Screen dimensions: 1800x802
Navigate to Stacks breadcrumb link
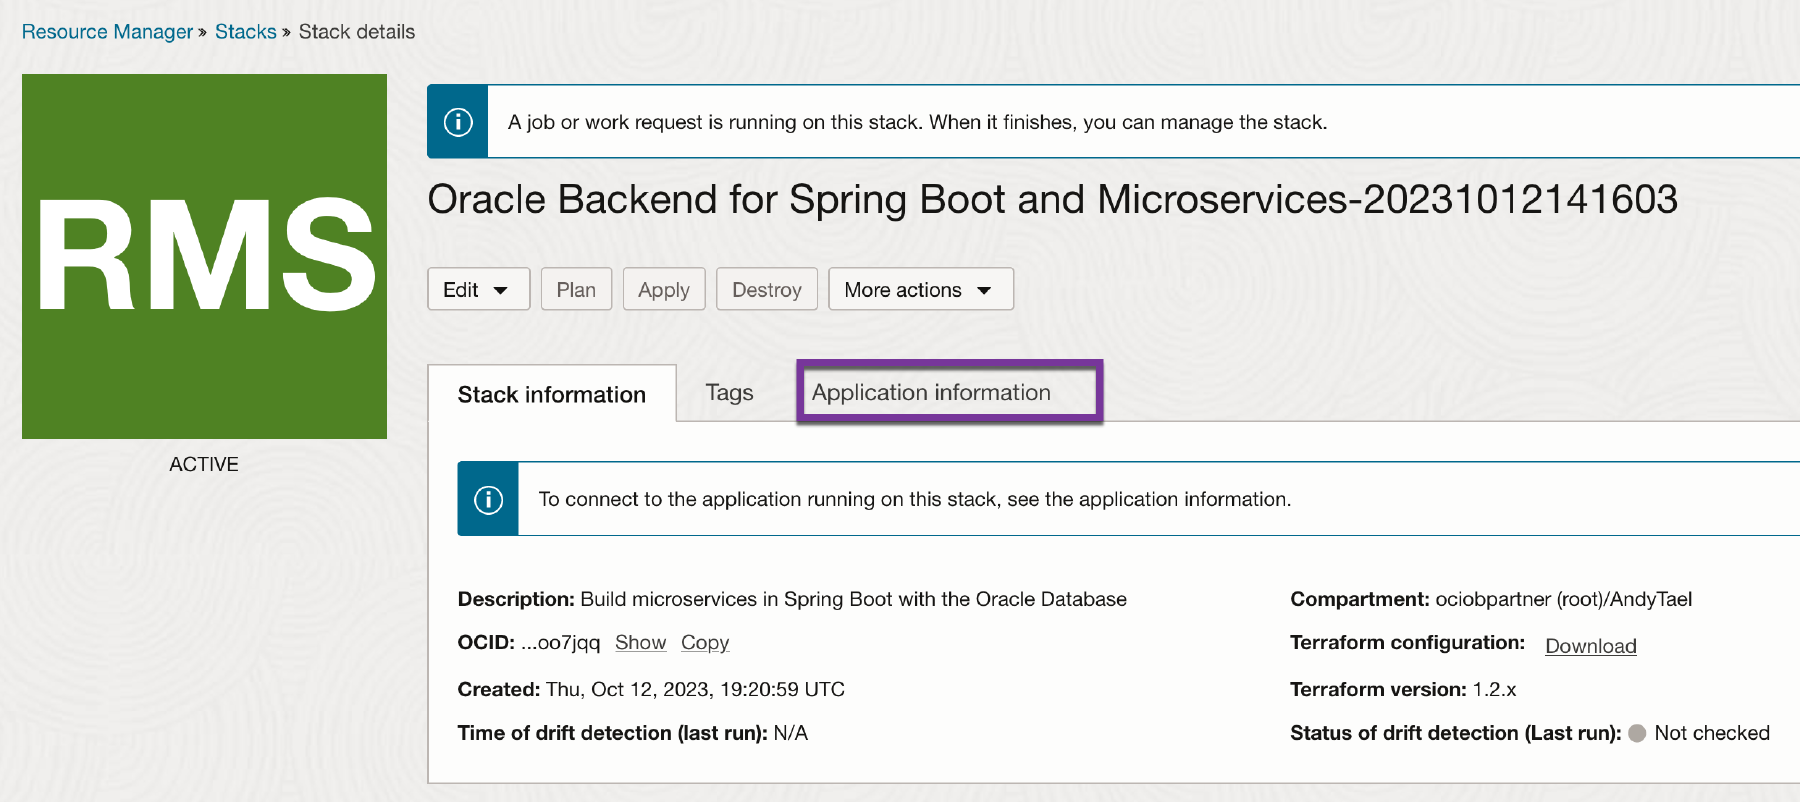[245, 32]
